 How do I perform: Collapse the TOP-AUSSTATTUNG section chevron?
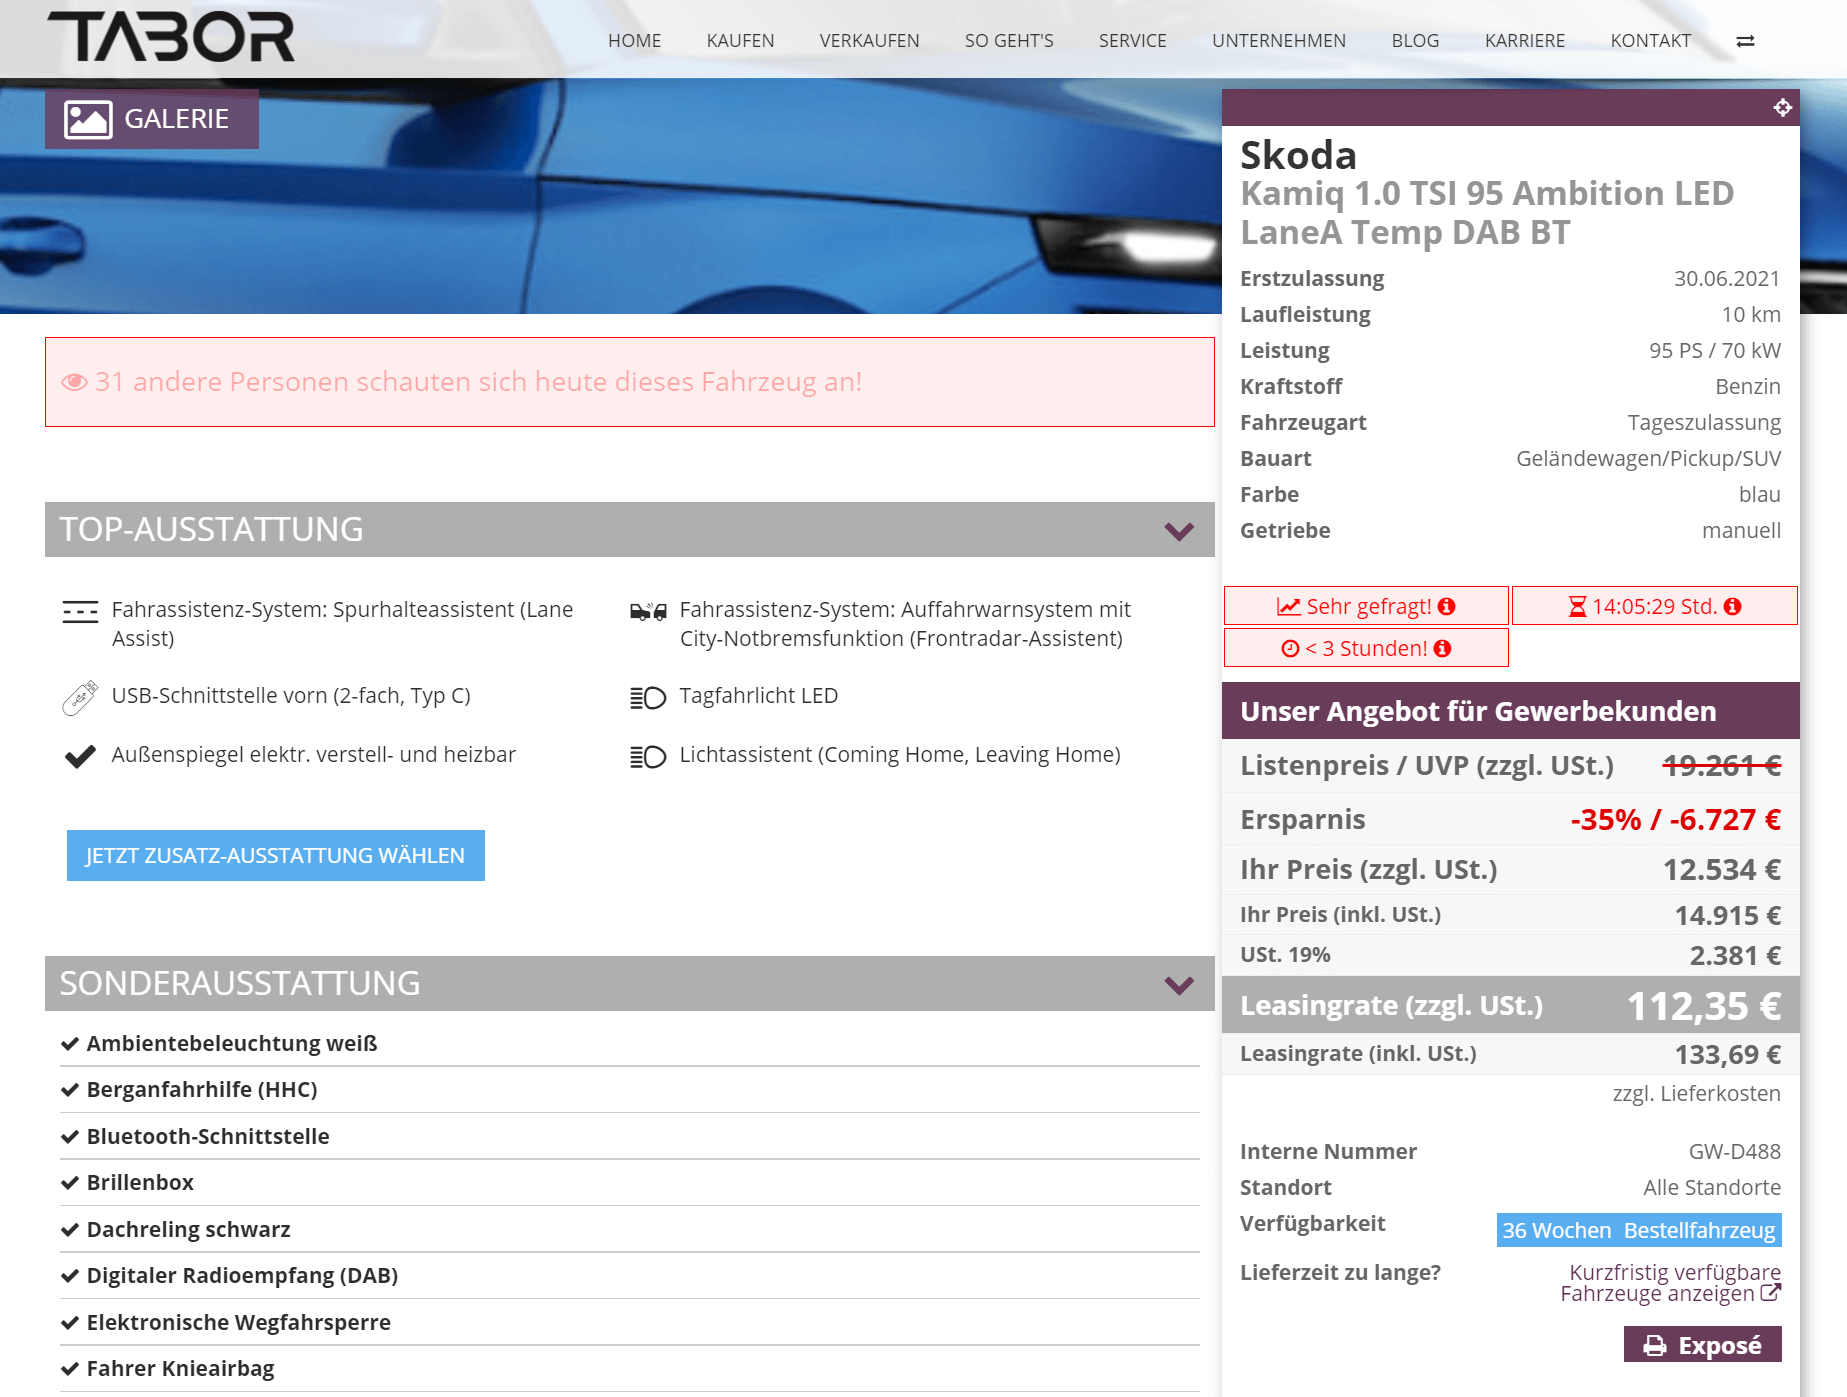1179,531
